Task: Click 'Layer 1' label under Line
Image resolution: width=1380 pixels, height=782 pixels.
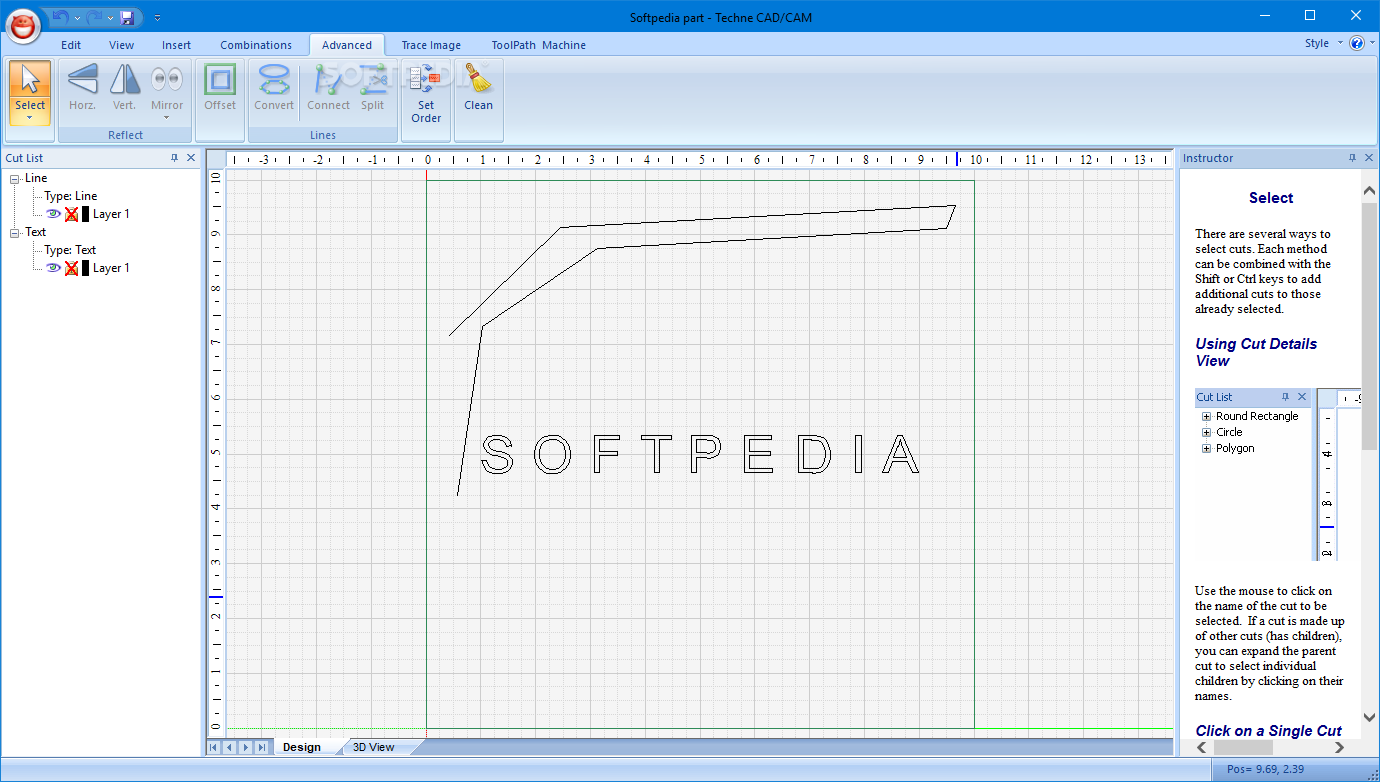Action: pos(111,214)
